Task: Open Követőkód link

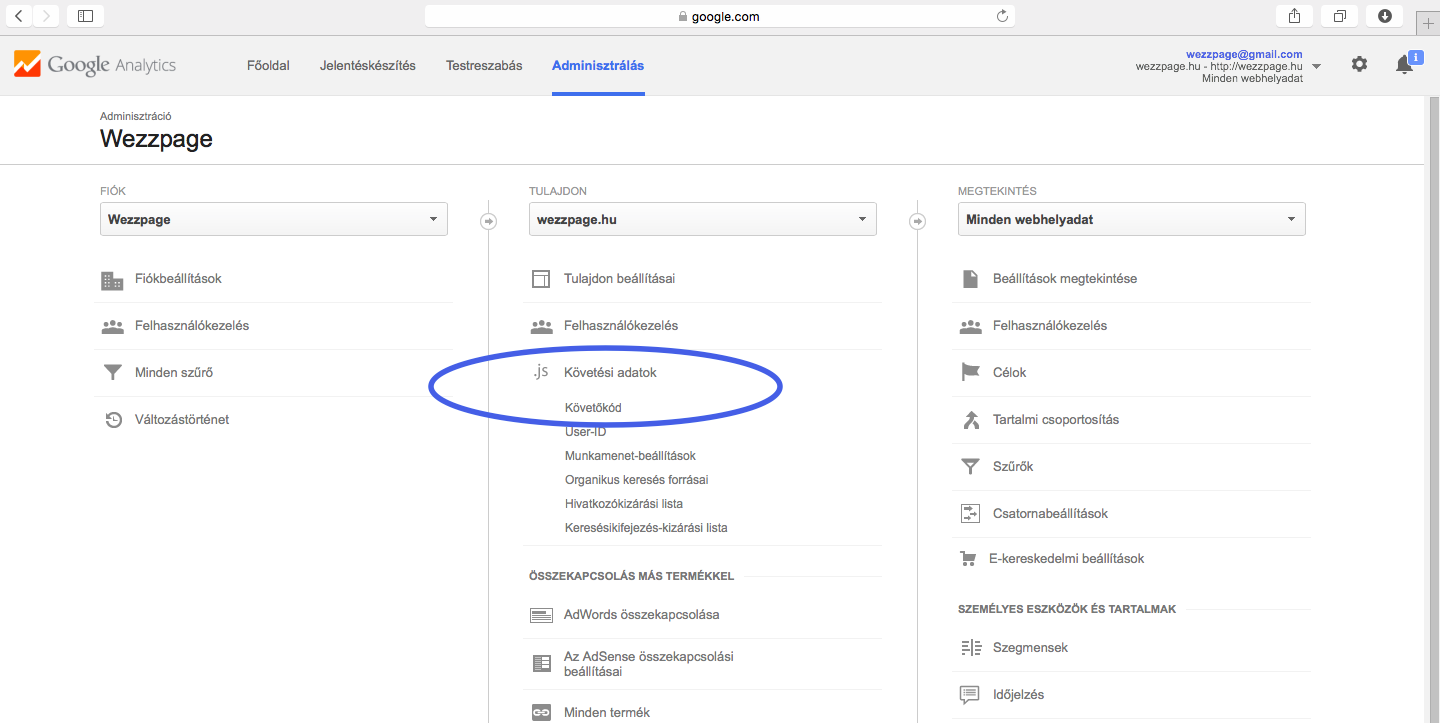Action: [593, 408]
